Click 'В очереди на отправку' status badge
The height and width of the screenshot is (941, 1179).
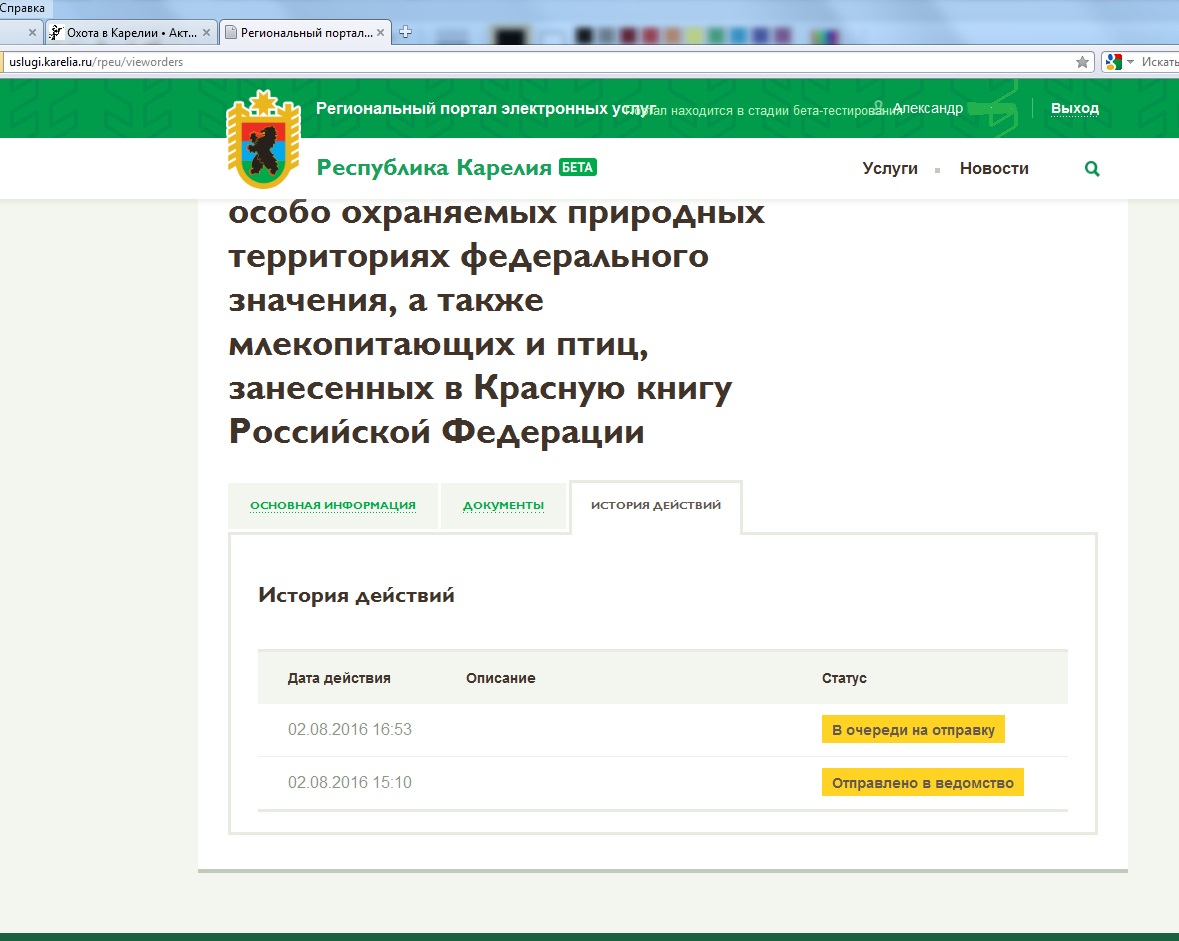coord(913,729)
